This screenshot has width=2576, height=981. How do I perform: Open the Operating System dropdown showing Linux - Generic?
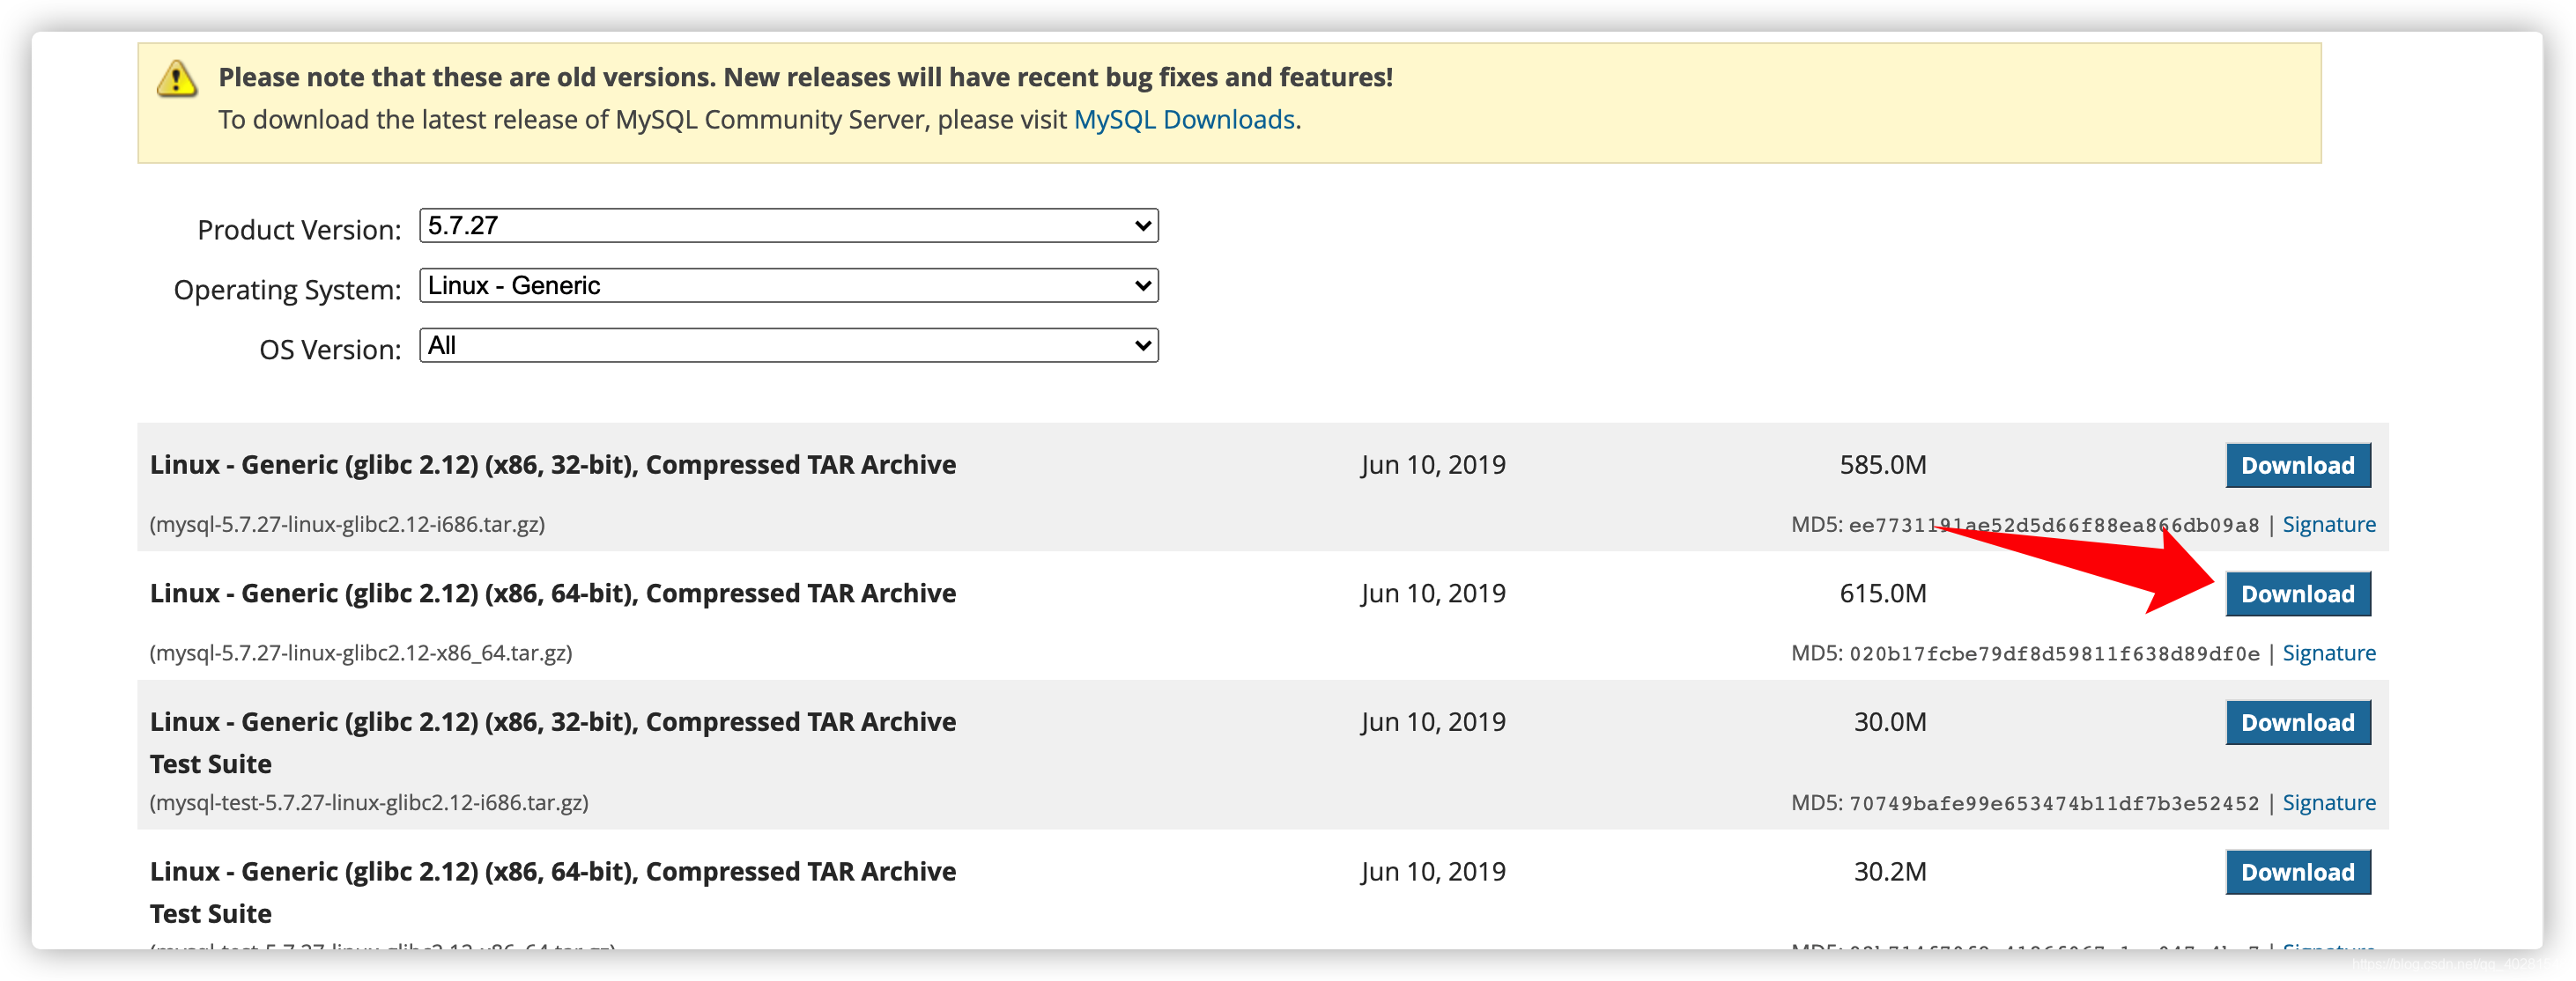click(x=788, y=286)
